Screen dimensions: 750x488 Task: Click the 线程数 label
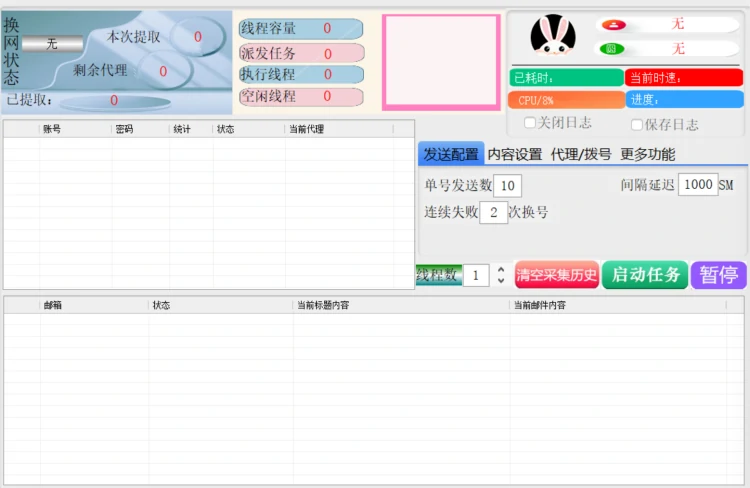(x=438, y=275)
